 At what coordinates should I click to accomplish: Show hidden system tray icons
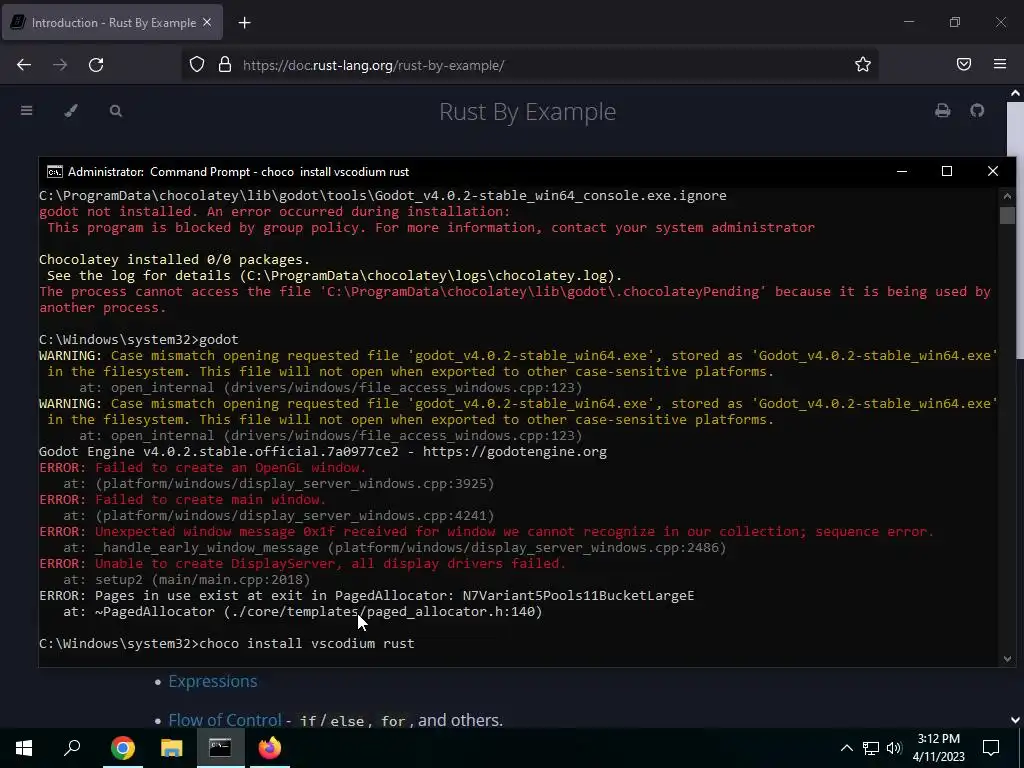[846, 748]
